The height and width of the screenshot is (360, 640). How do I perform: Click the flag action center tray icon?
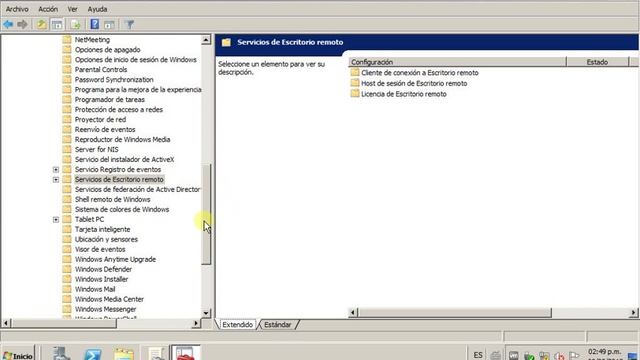click(x=574, y=356)
